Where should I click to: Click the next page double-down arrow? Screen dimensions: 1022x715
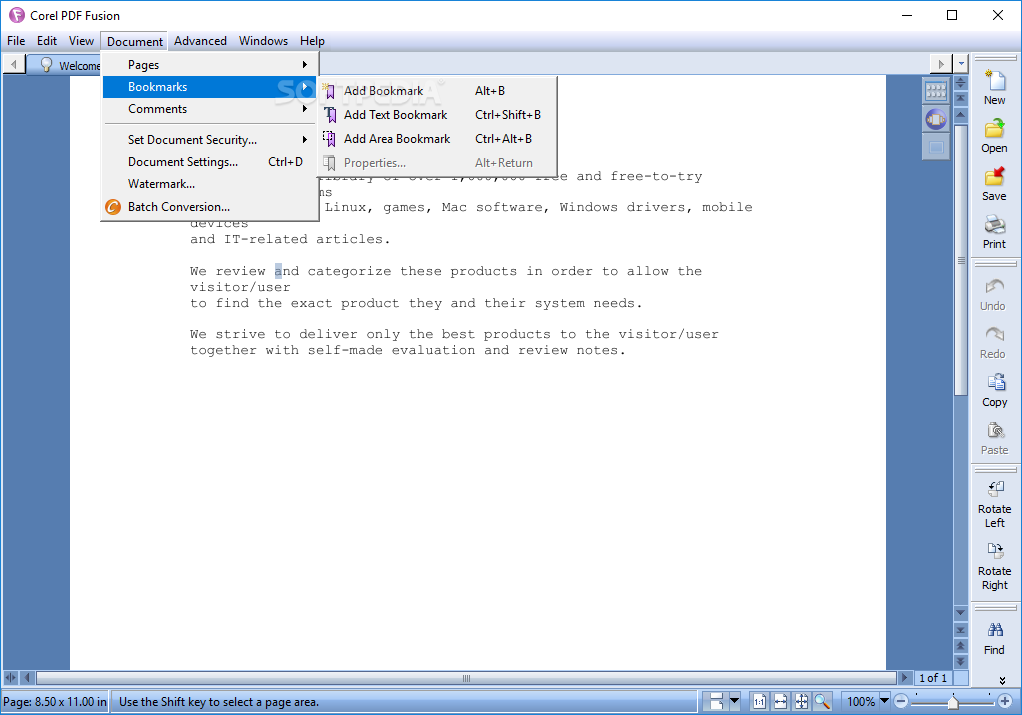pos(961,661)
